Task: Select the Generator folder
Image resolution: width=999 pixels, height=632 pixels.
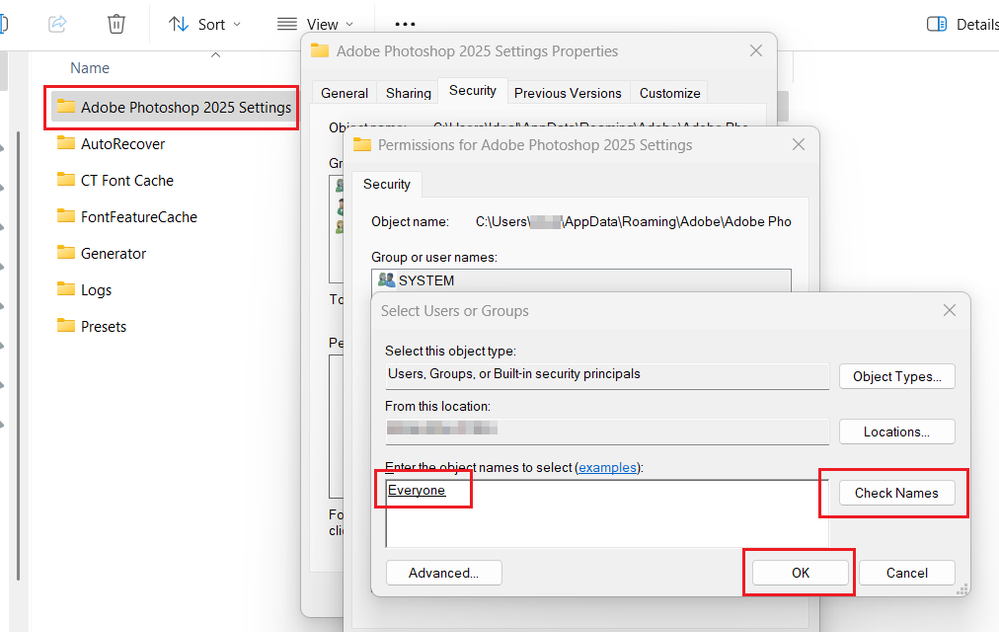Action: (x=101, y=254)
